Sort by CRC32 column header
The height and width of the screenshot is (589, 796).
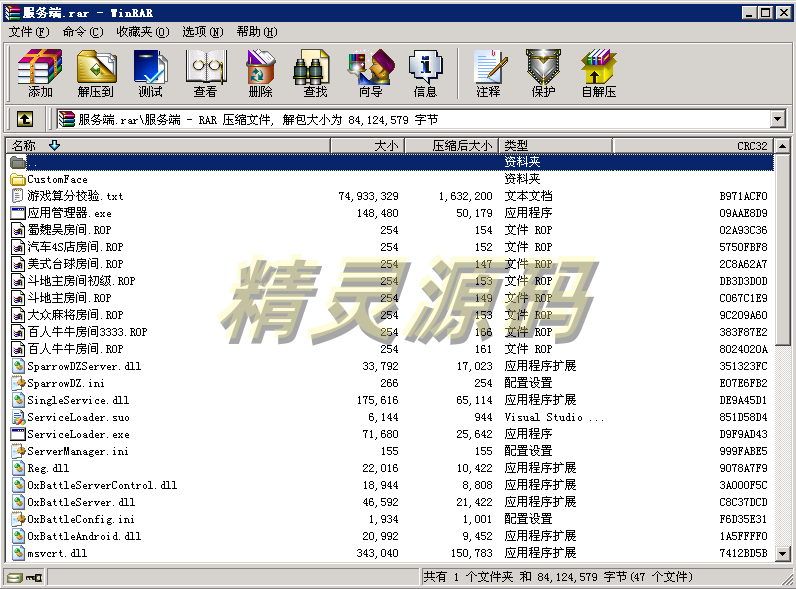[693, 146]
